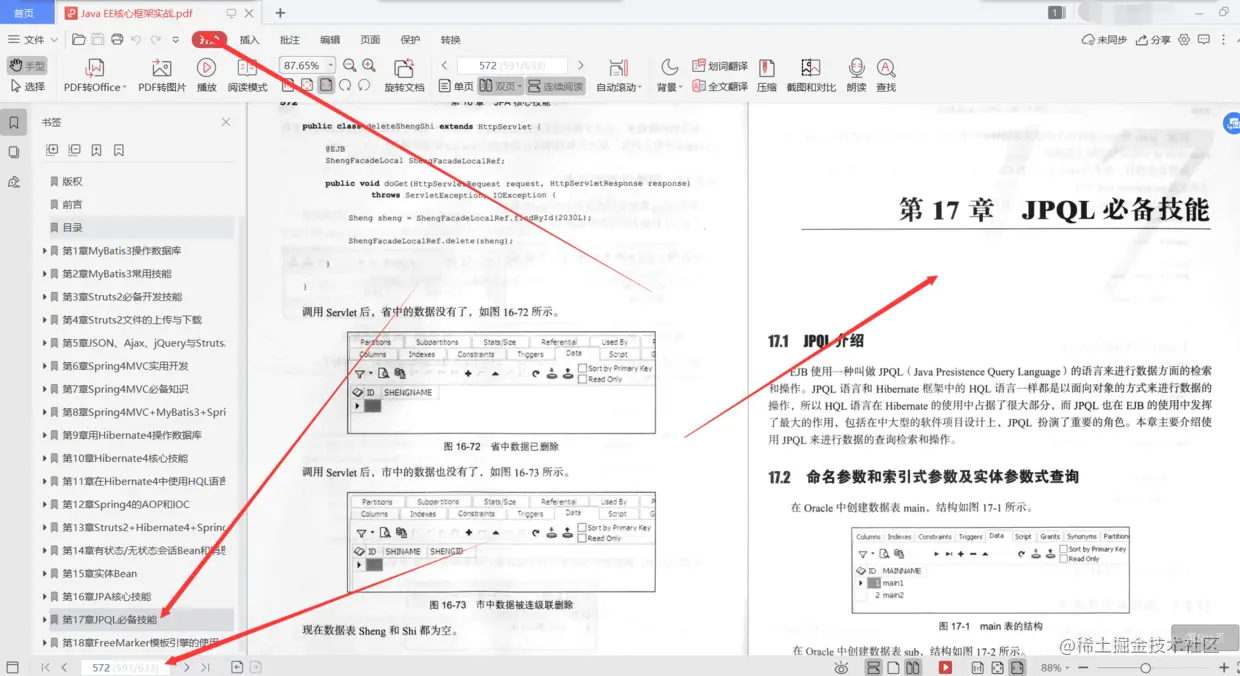Open the 查找 search tool
The height and width of the screenshot is (676, 1240).
click(x=886, y=76)
